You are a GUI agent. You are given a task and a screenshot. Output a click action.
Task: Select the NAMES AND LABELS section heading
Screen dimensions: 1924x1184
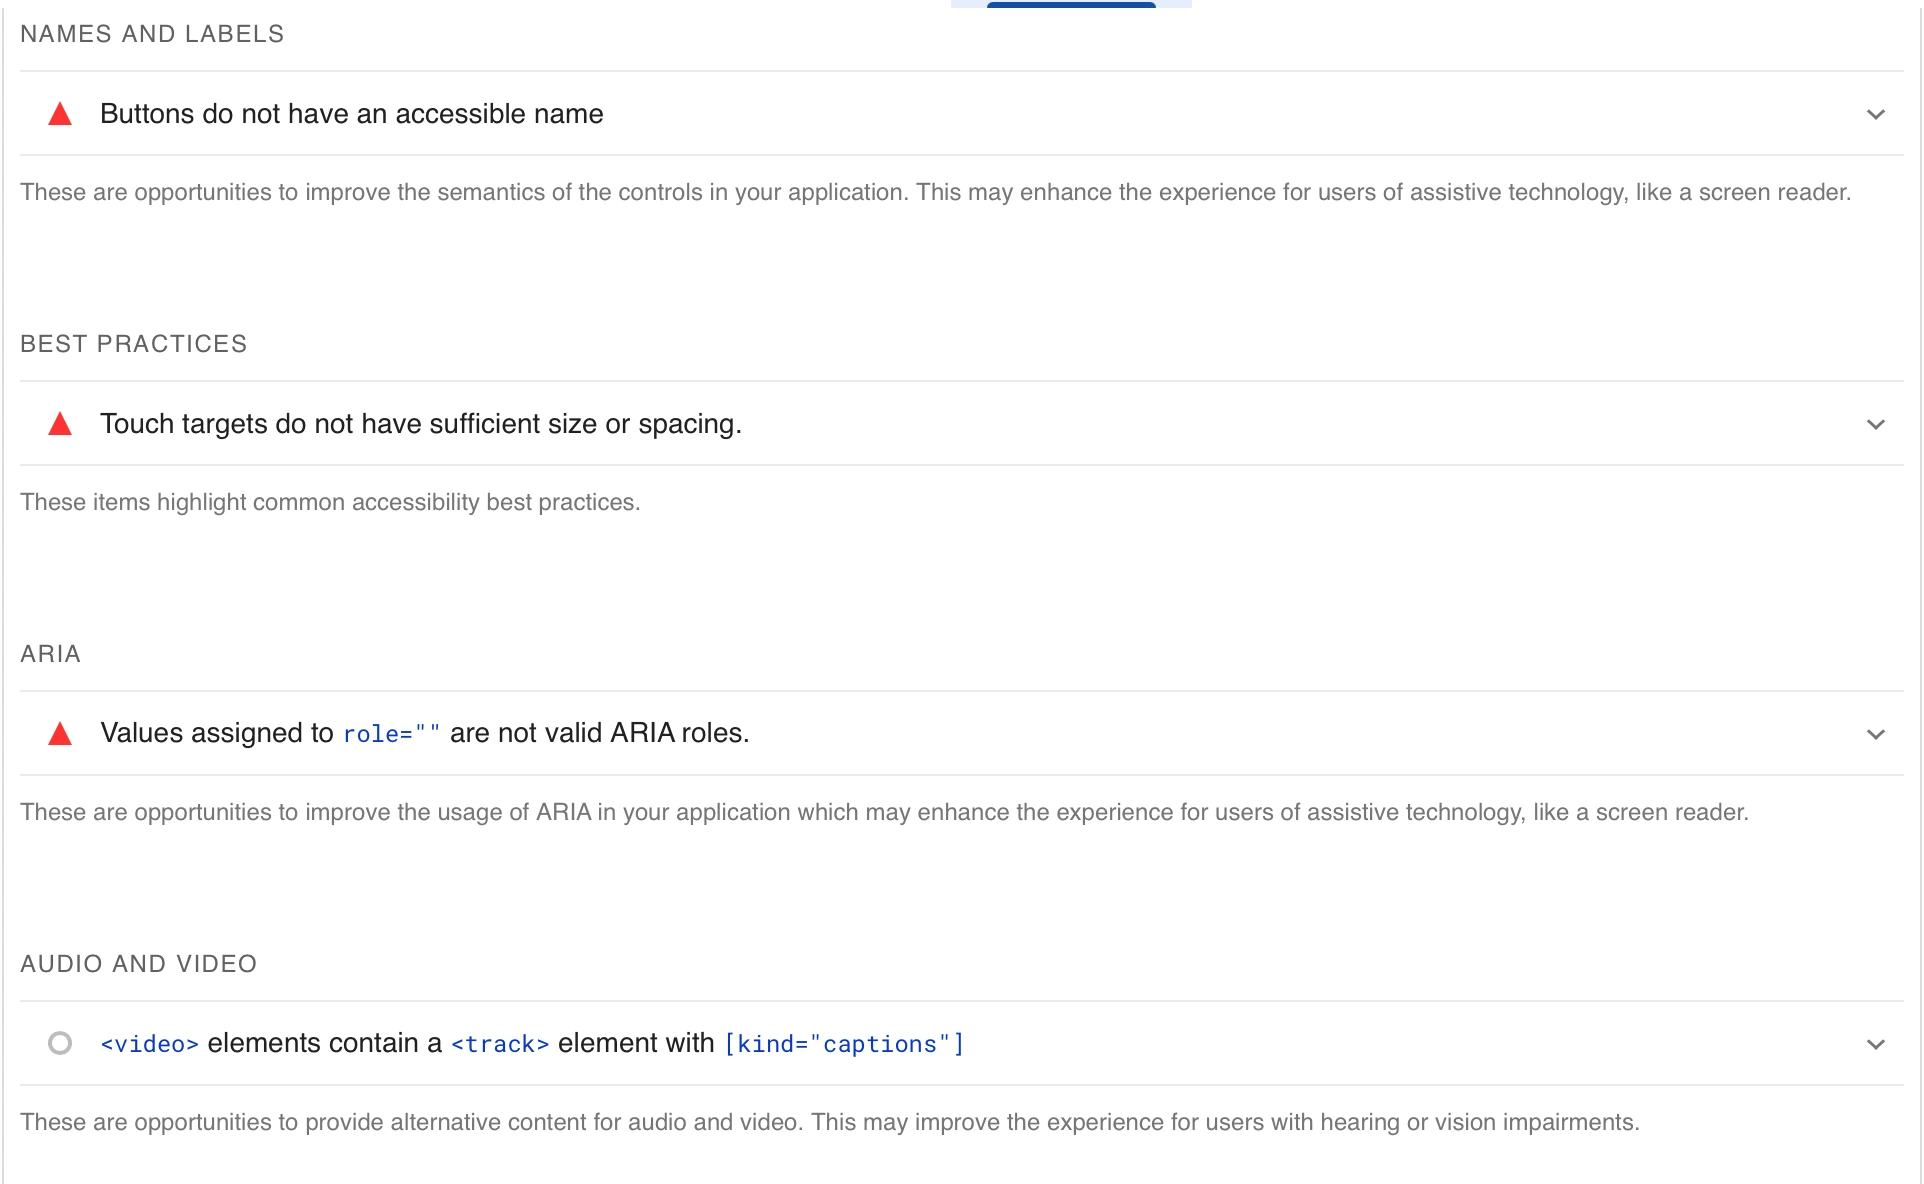click(152, 34)
